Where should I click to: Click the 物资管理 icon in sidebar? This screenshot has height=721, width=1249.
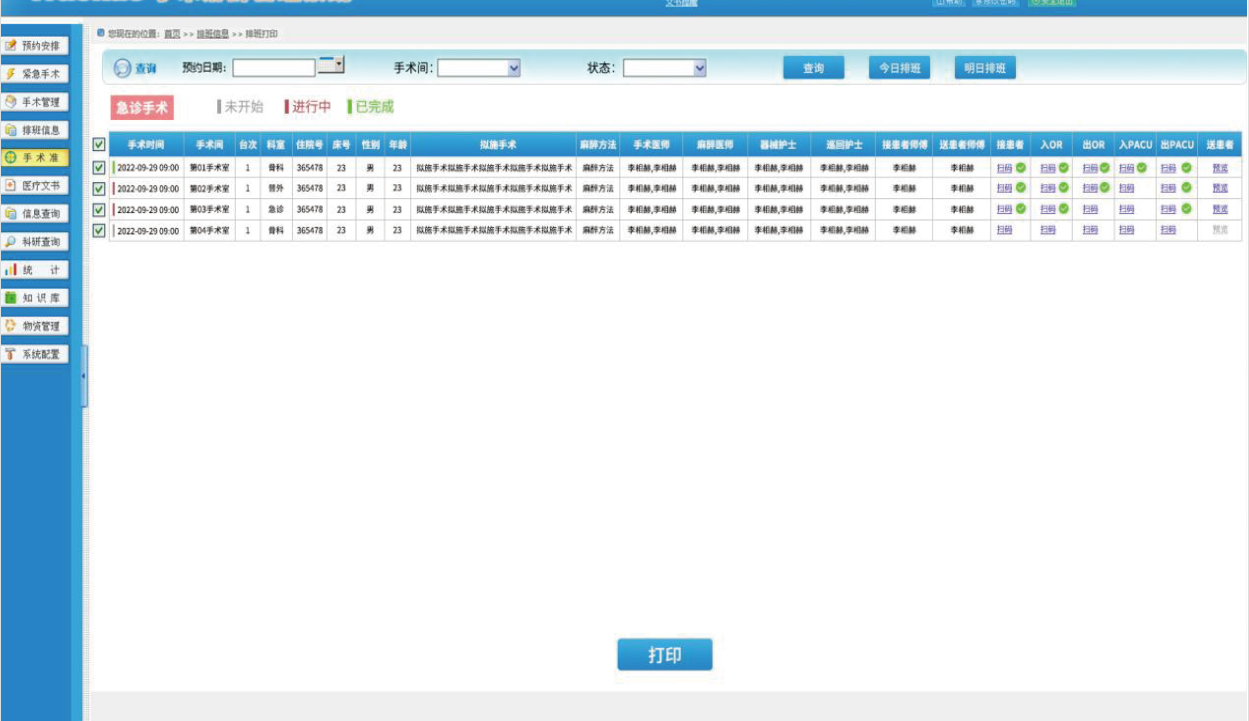tap(11, 326)
